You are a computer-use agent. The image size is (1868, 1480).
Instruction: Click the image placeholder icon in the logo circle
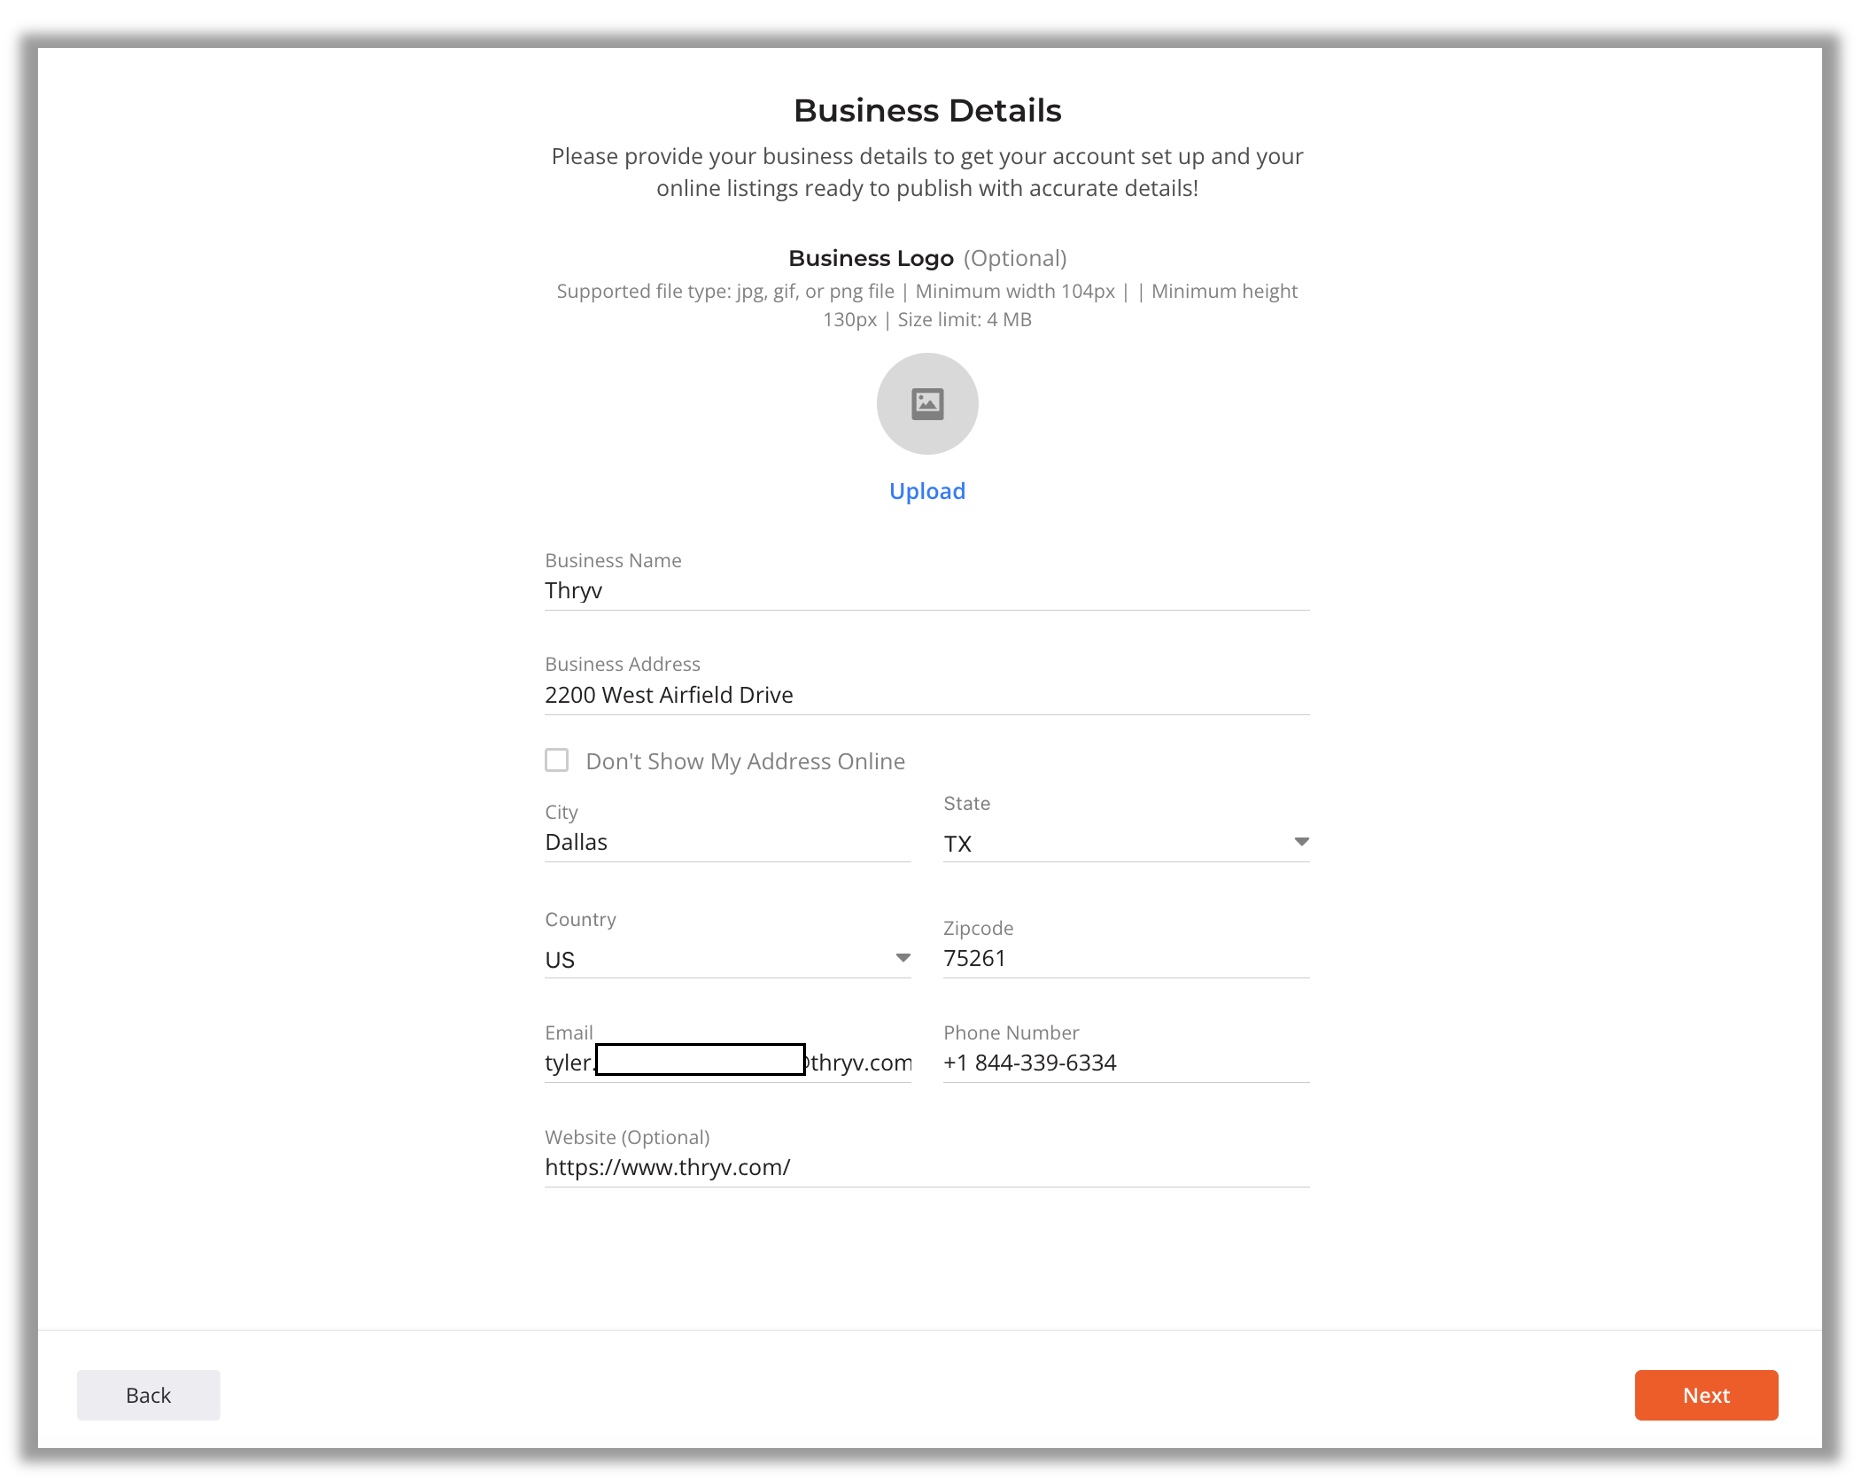pos(927,404)
